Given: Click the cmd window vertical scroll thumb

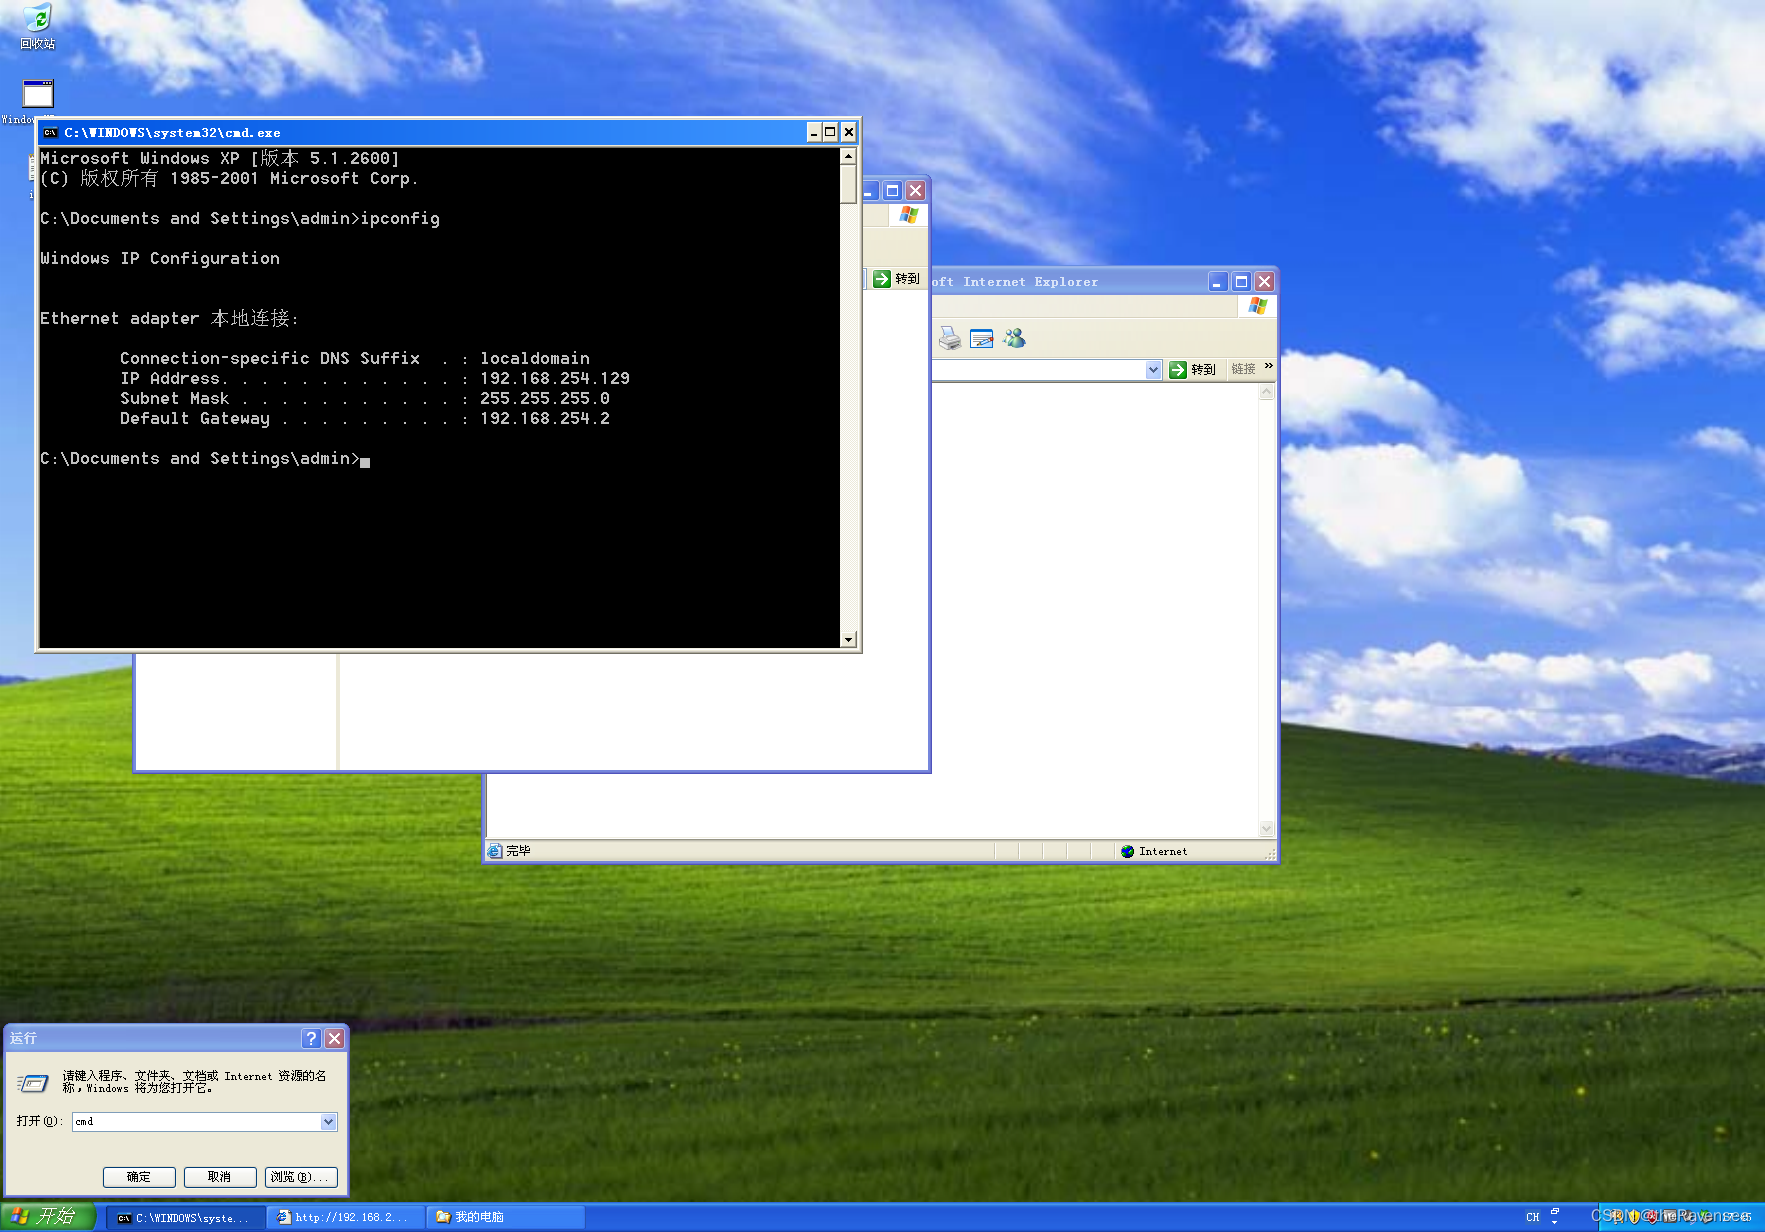Looking at the screenshot, I should tap(848, 184).
